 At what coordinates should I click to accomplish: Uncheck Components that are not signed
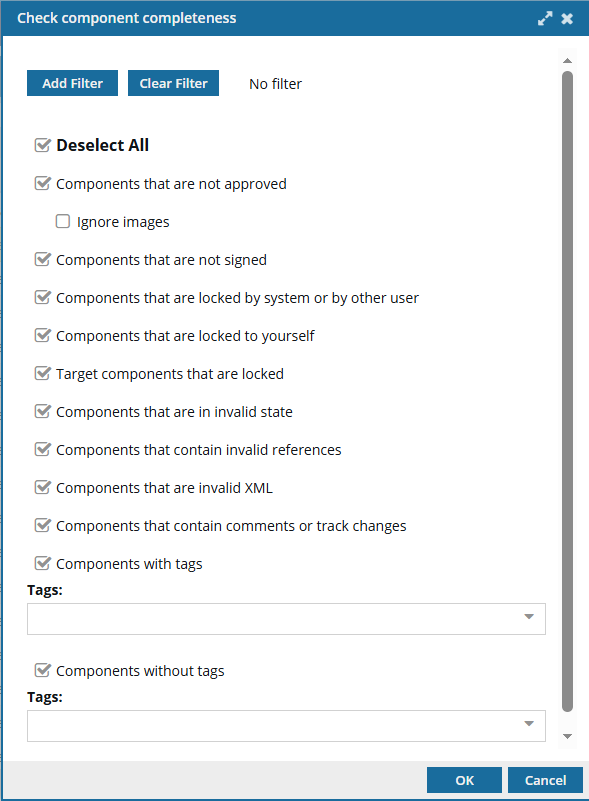(x=42, y=260)
